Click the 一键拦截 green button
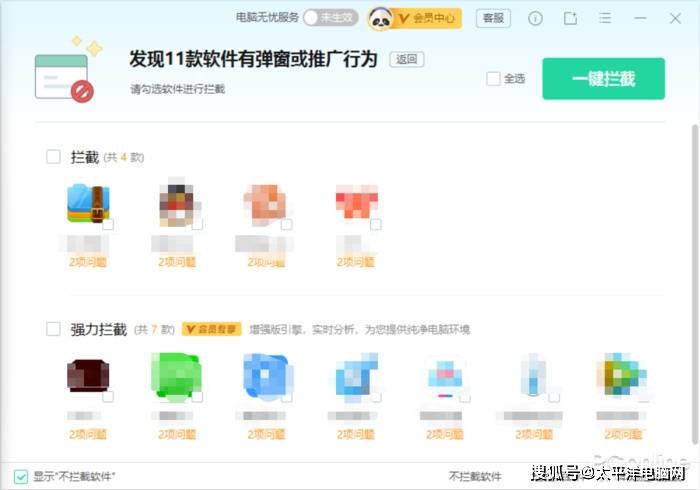 click(603, 79)
